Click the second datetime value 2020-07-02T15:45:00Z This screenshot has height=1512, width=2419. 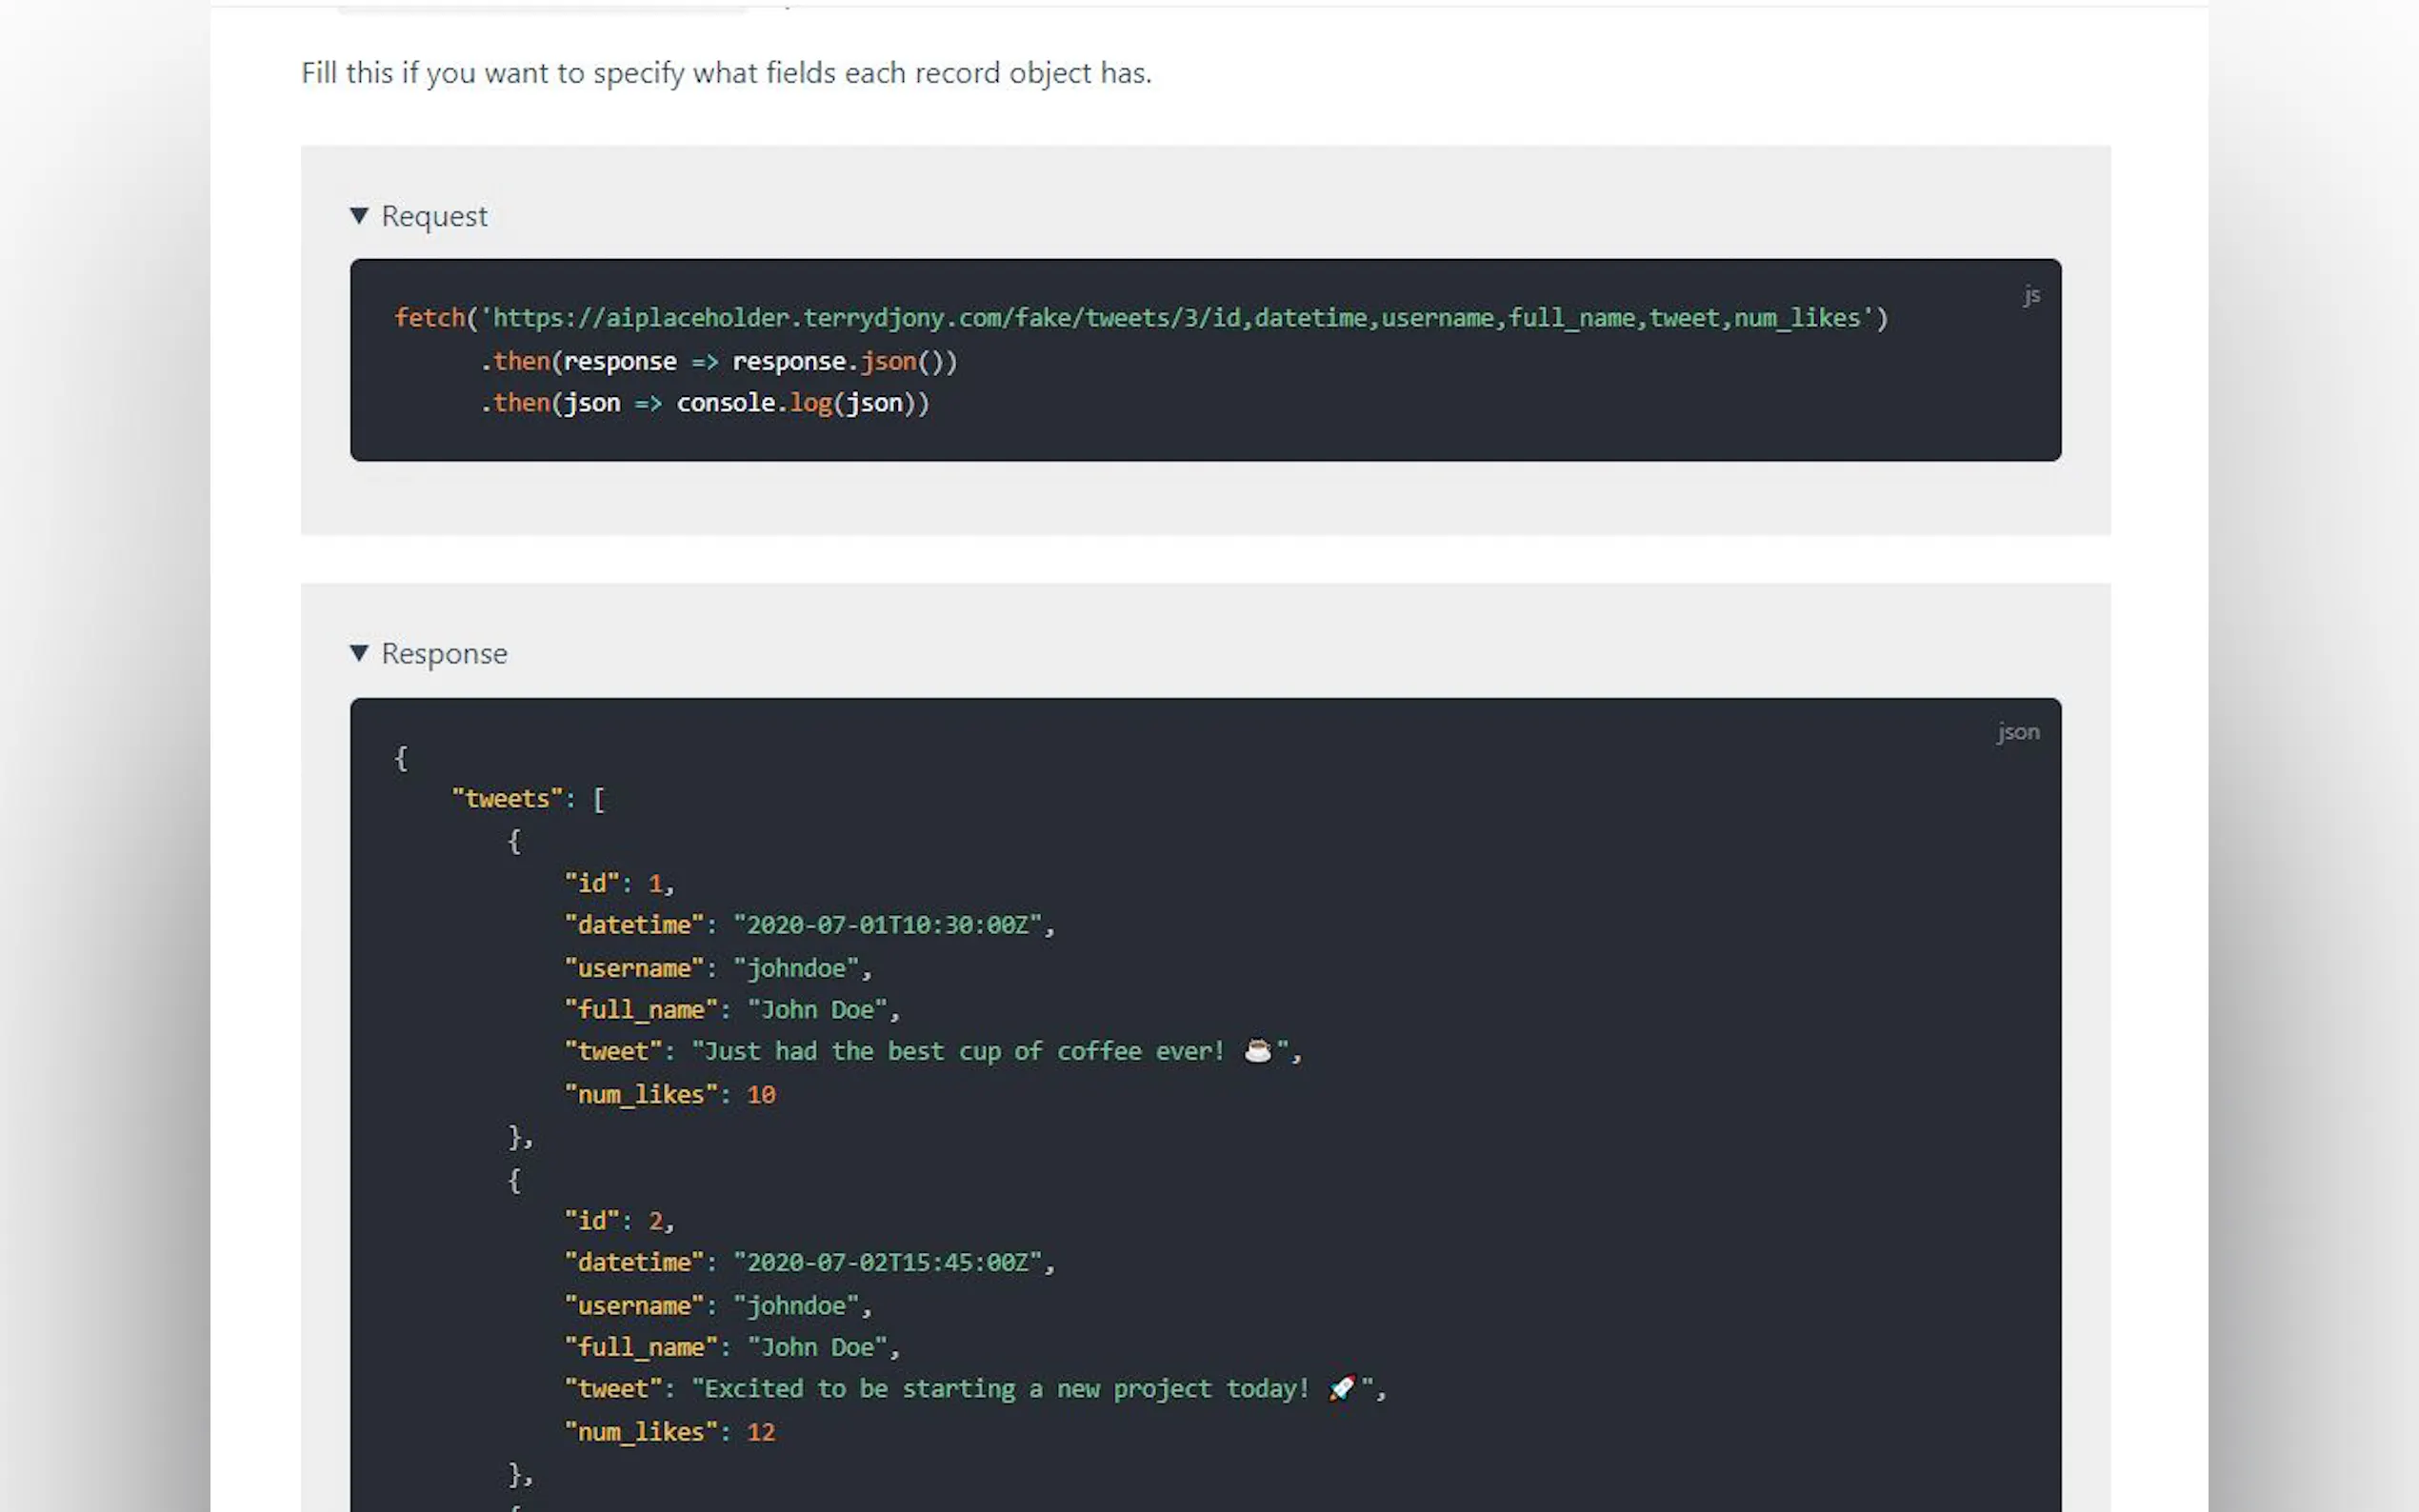887,1262
